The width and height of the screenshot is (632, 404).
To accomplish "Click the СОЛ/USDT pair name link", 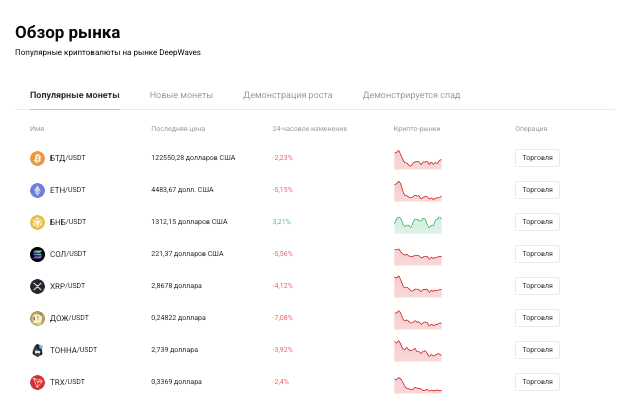I will (x=68, y=254).
